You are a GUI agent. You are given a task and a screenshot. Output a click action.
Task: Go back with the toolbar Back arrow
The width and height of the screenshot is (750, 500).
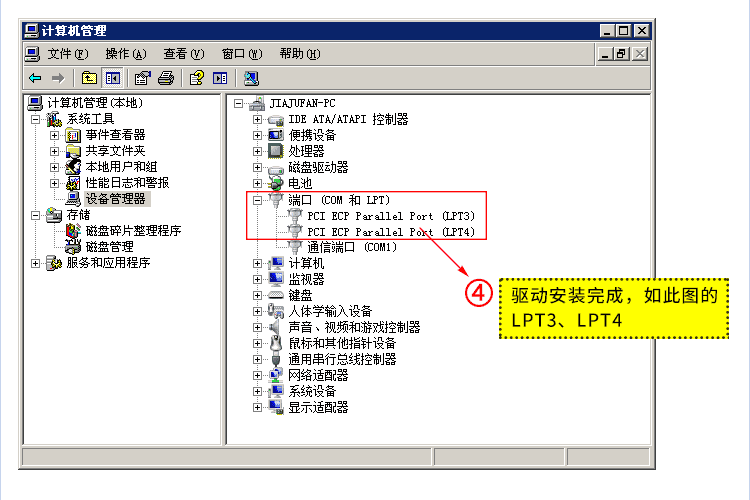(35, 78)
